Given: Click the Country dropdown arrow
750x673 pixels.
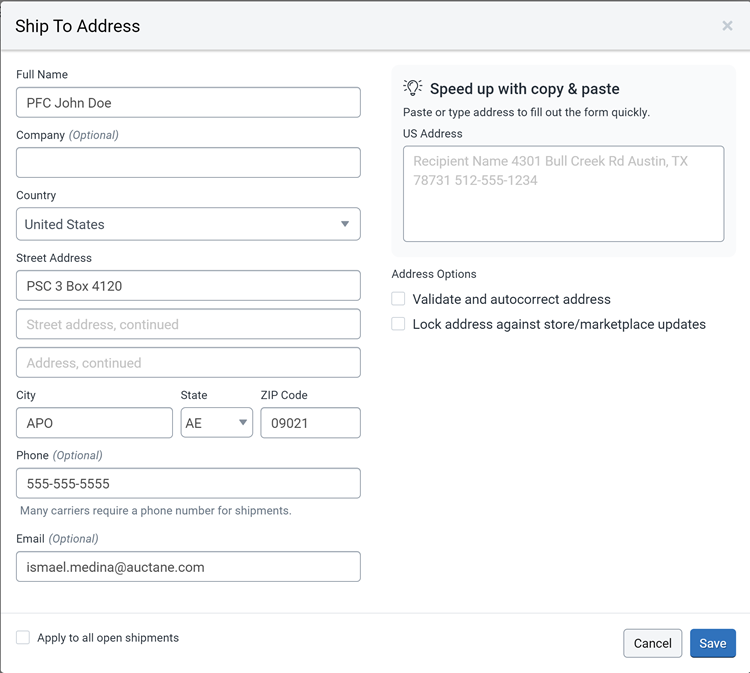Looking at the screenshot, I should 345,224.
